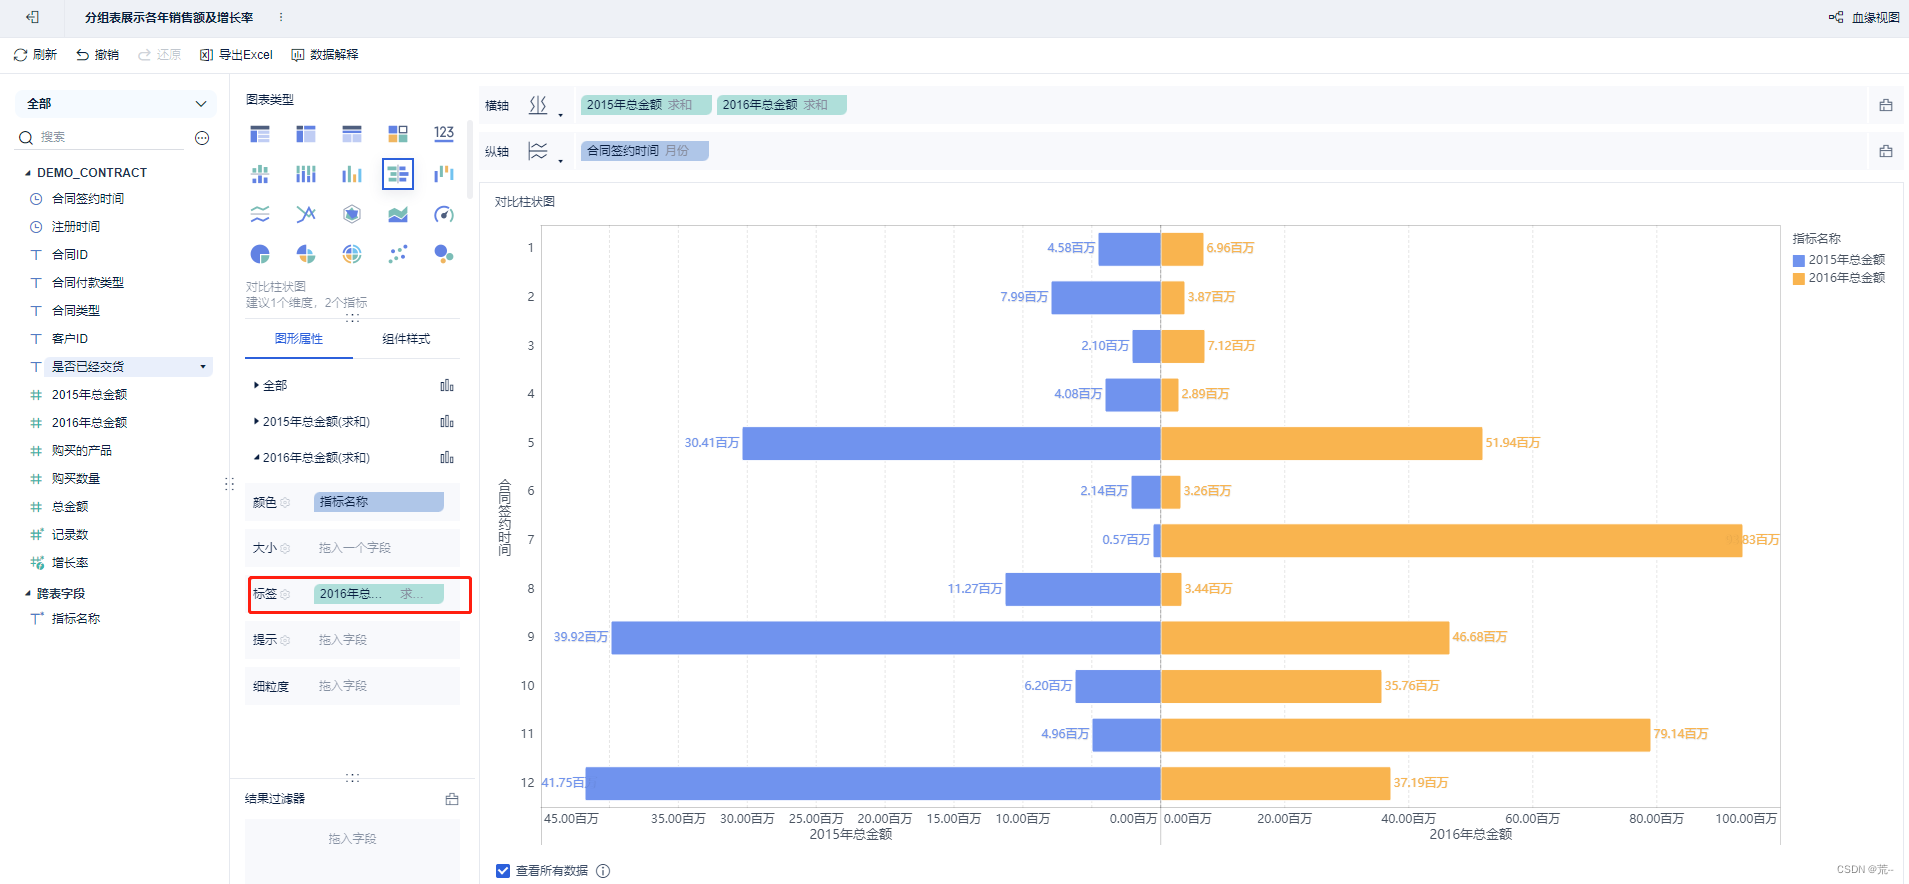This screenshot has height=884, width=1909.
Task: Switch to the 组件样式 tab
Action: coord(406,339)
